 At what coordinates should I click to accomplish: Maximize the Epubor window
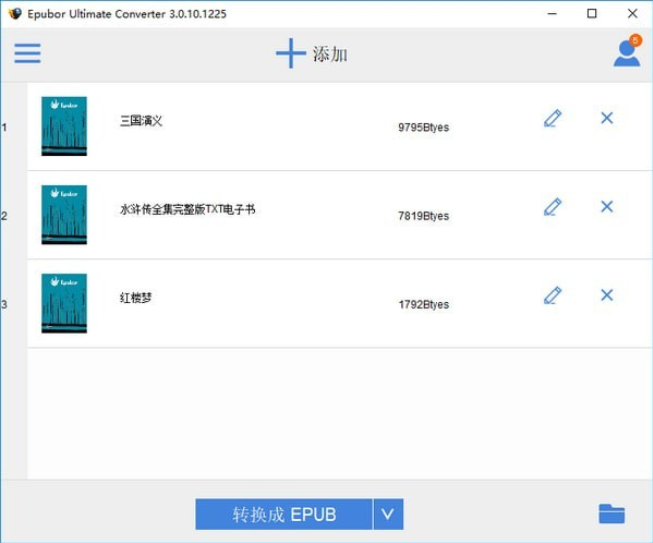pyautogui.click(x=592, y=14)
